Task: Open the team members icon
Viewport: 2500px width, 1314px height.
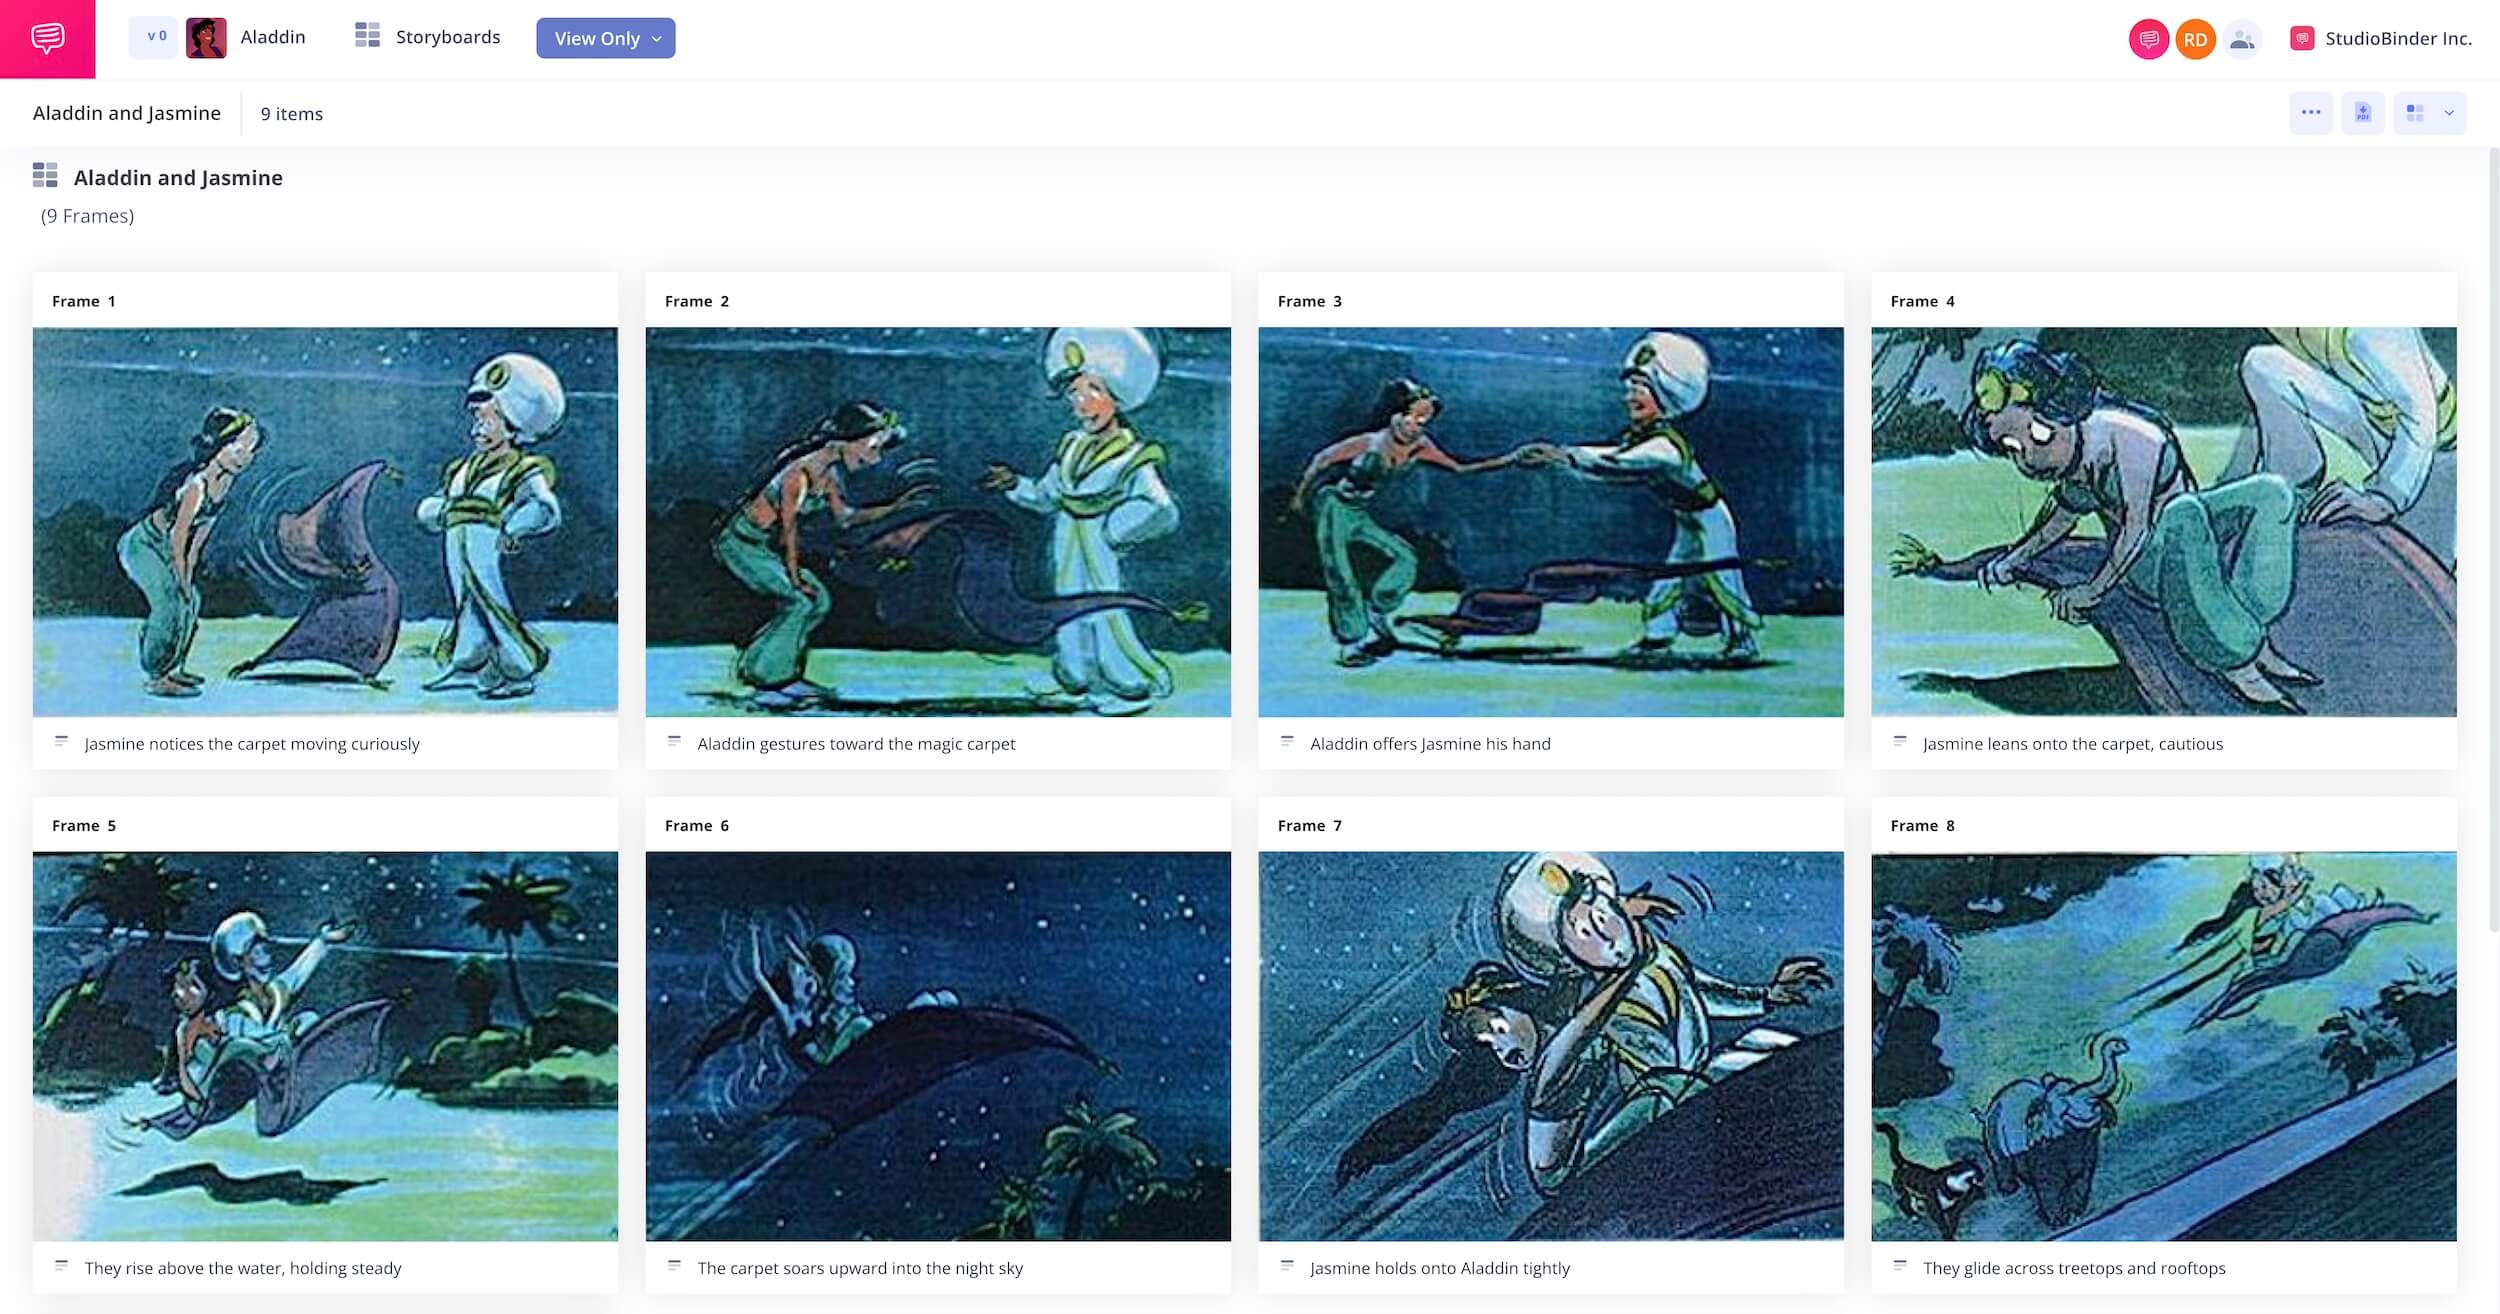Action: tap(2242, 39)
